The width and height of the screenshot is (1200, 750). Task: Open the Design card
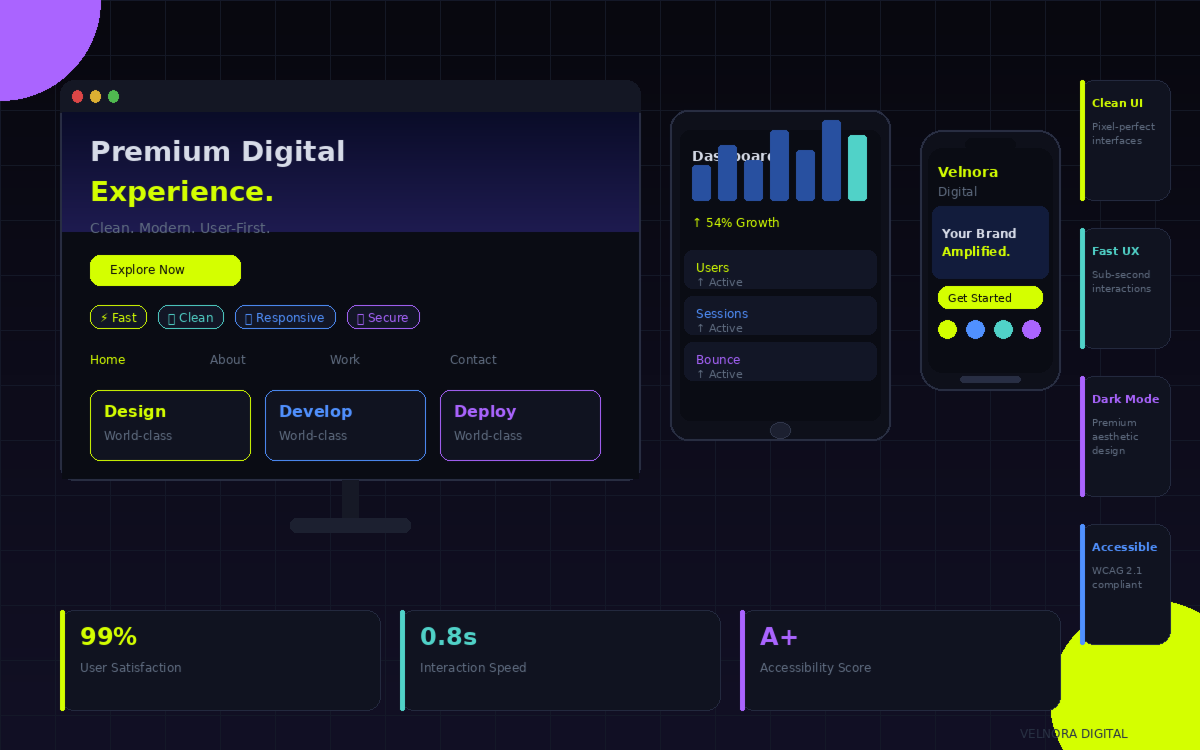click(x=170, y=425)
